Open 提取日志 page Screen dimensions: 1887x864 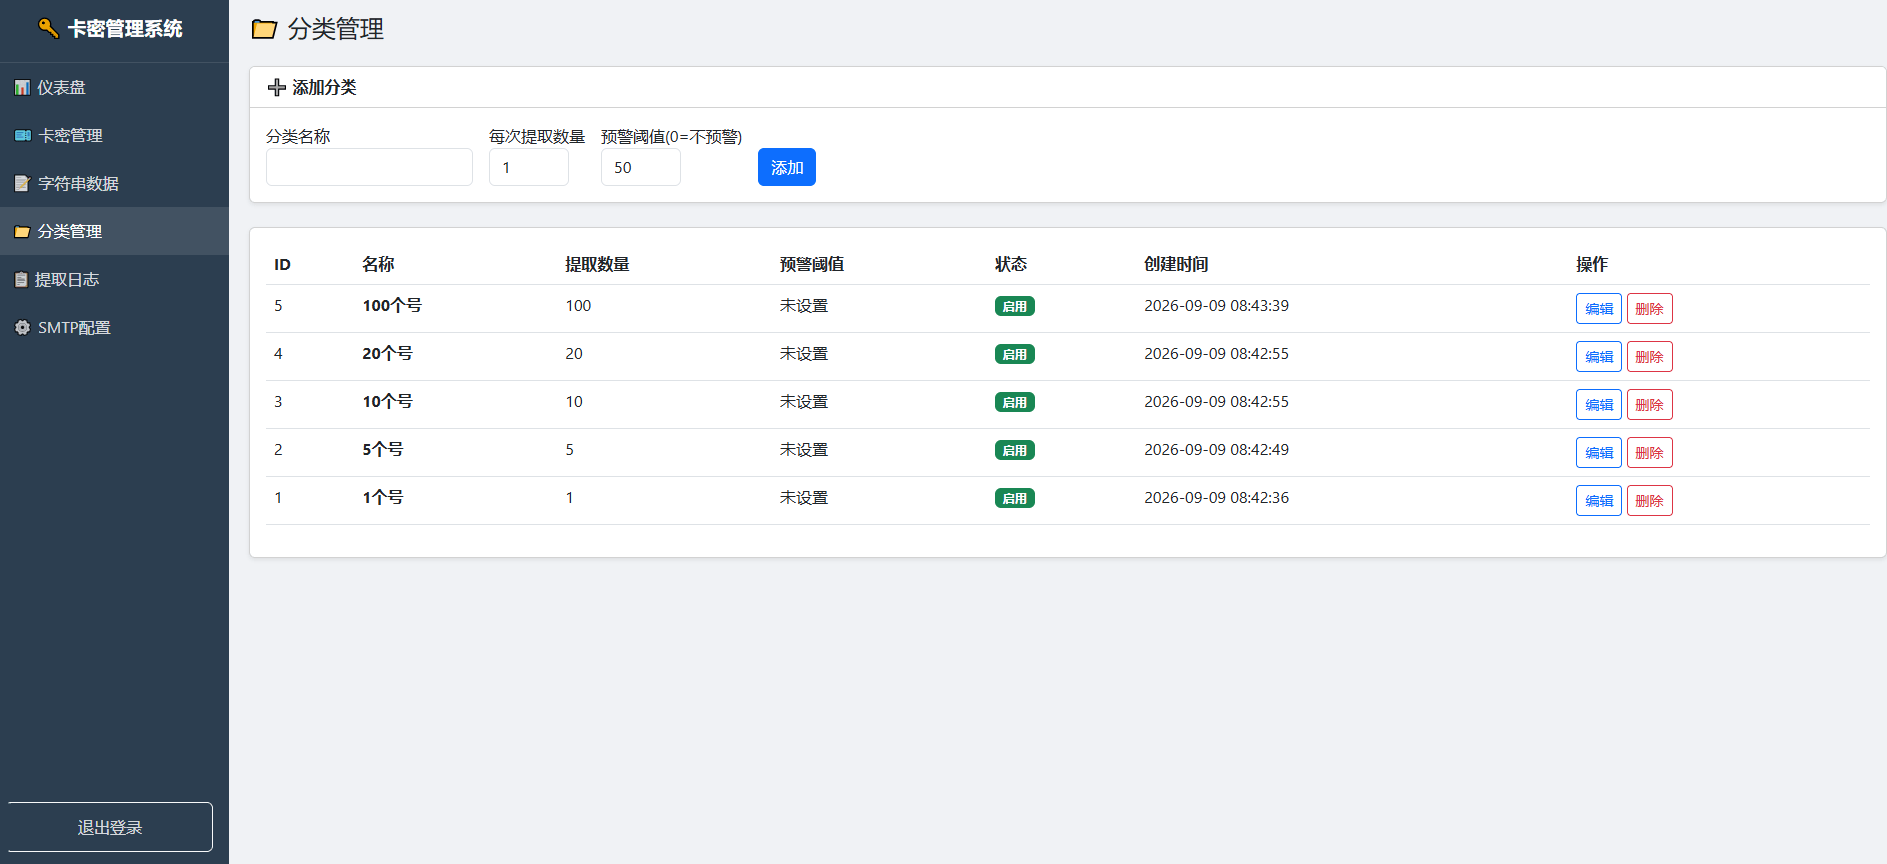pyautogui.click(x=114, y=279)
